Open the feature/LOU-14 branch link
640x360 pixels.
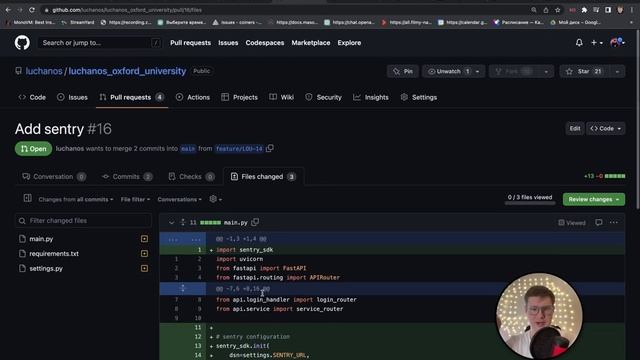coord(239,149)
